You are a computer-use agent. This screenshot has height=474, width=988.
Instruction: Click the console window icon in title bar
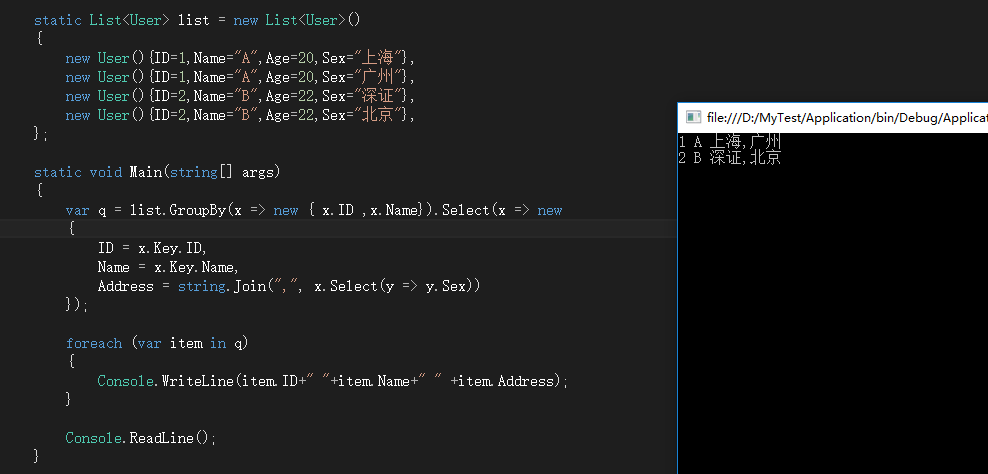tap(693, 118)
